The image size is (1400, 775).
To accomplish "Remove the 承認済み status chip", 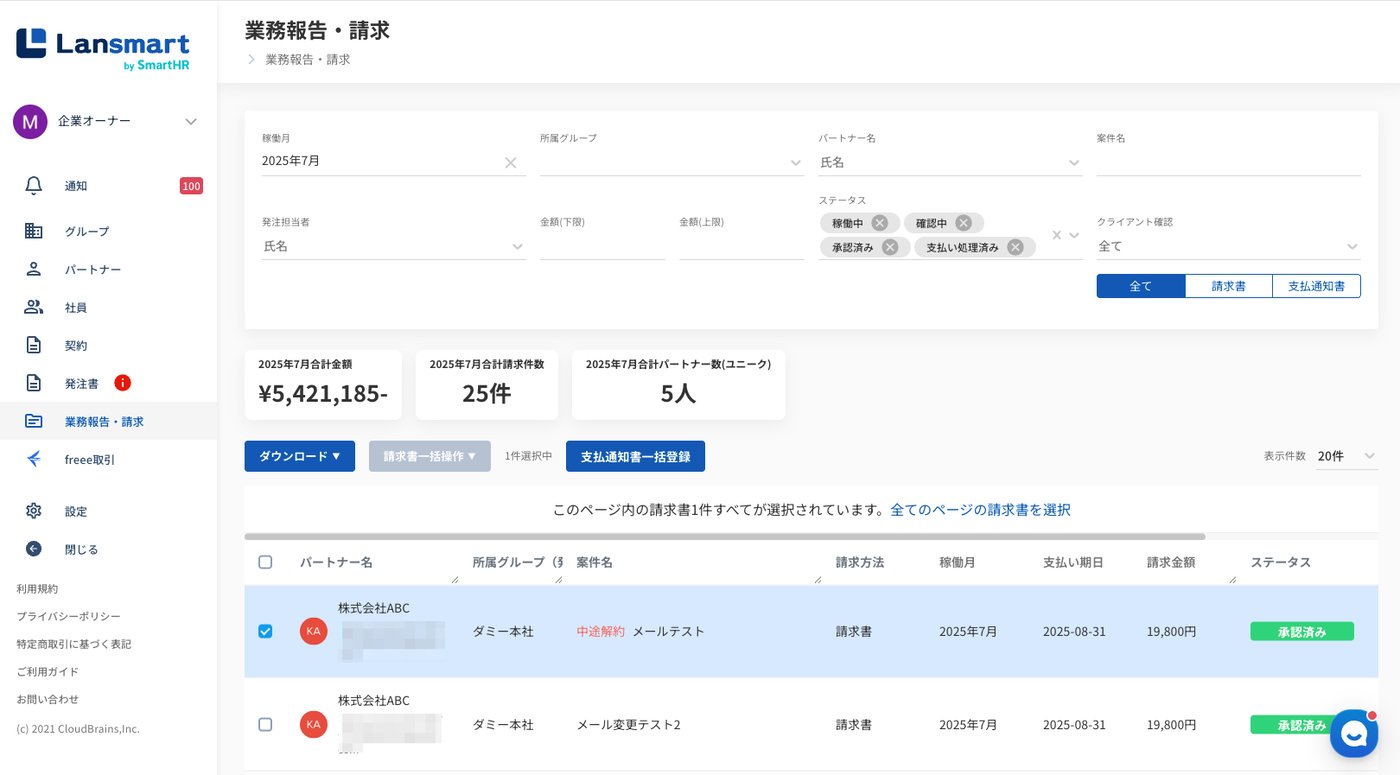I will point(890,247).
